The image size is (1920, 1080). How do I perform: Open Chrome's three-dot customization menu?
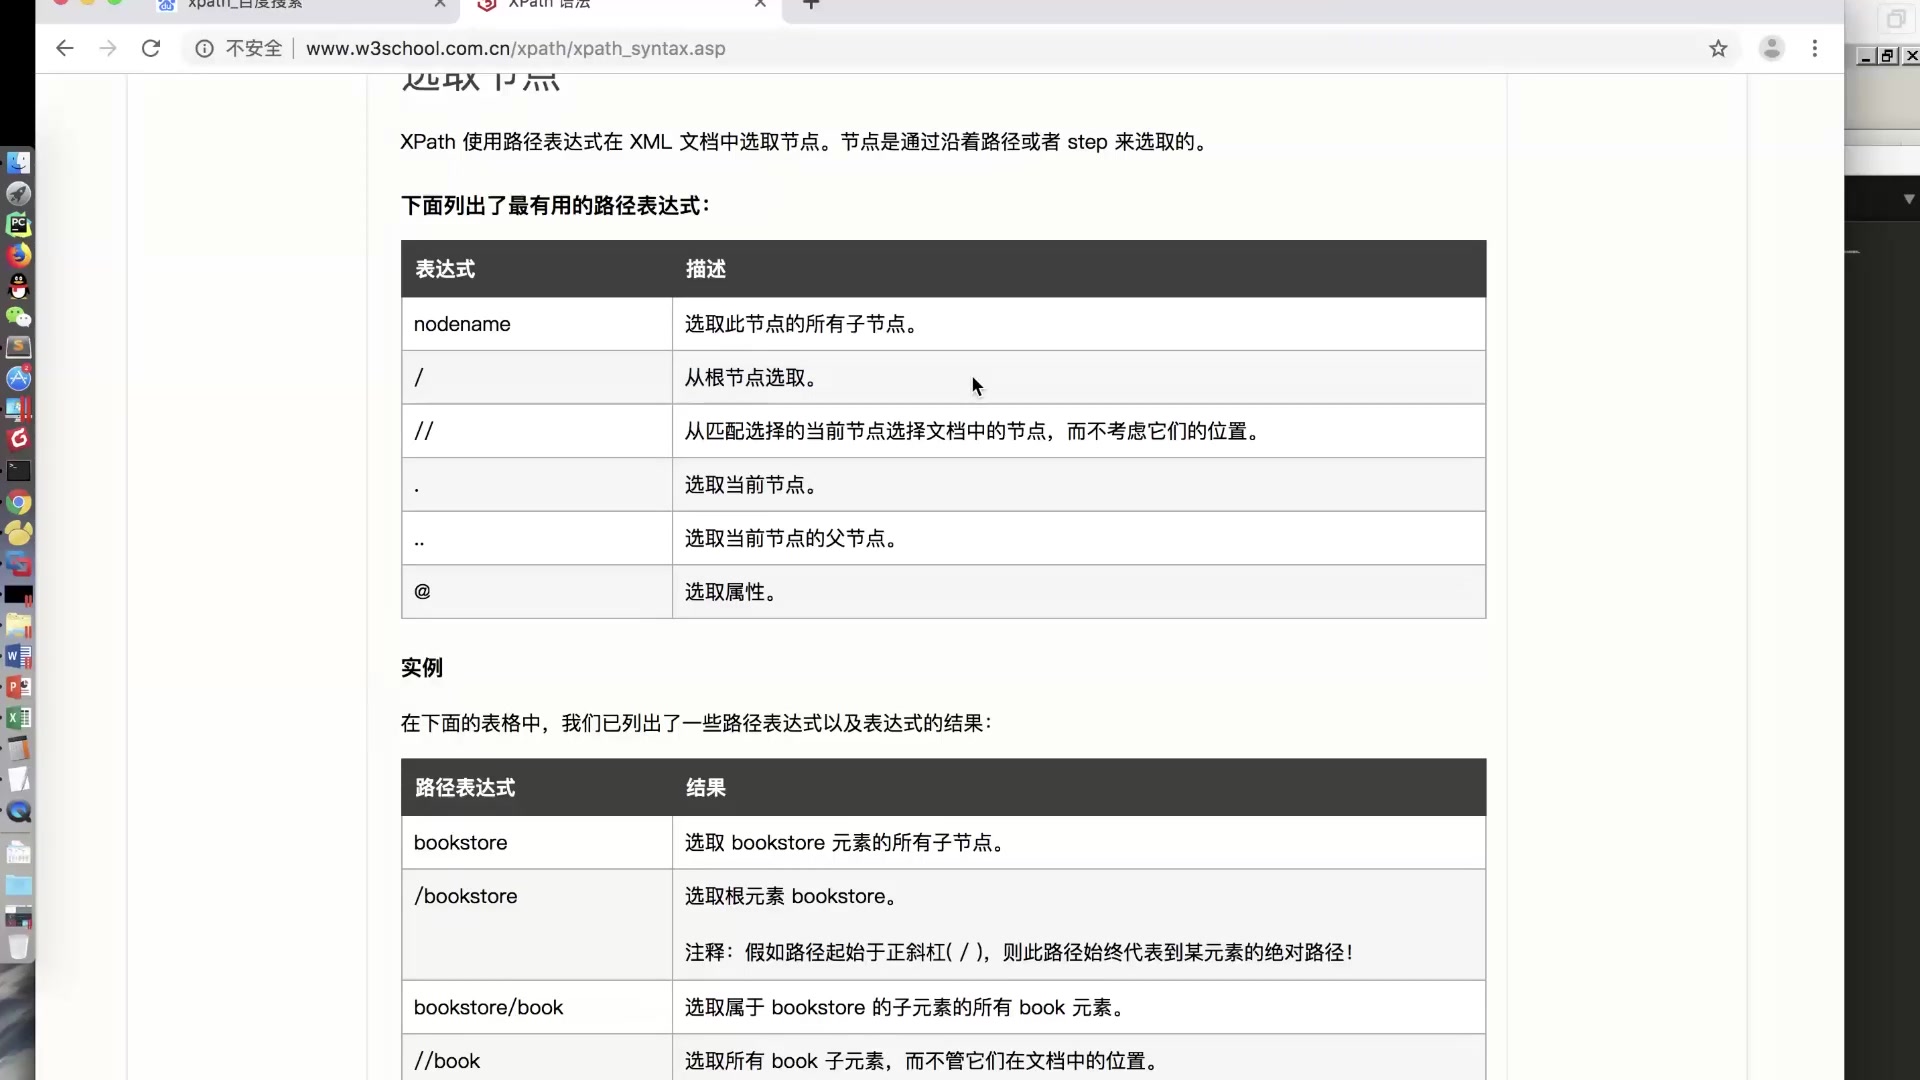(x=1815, y=48)
